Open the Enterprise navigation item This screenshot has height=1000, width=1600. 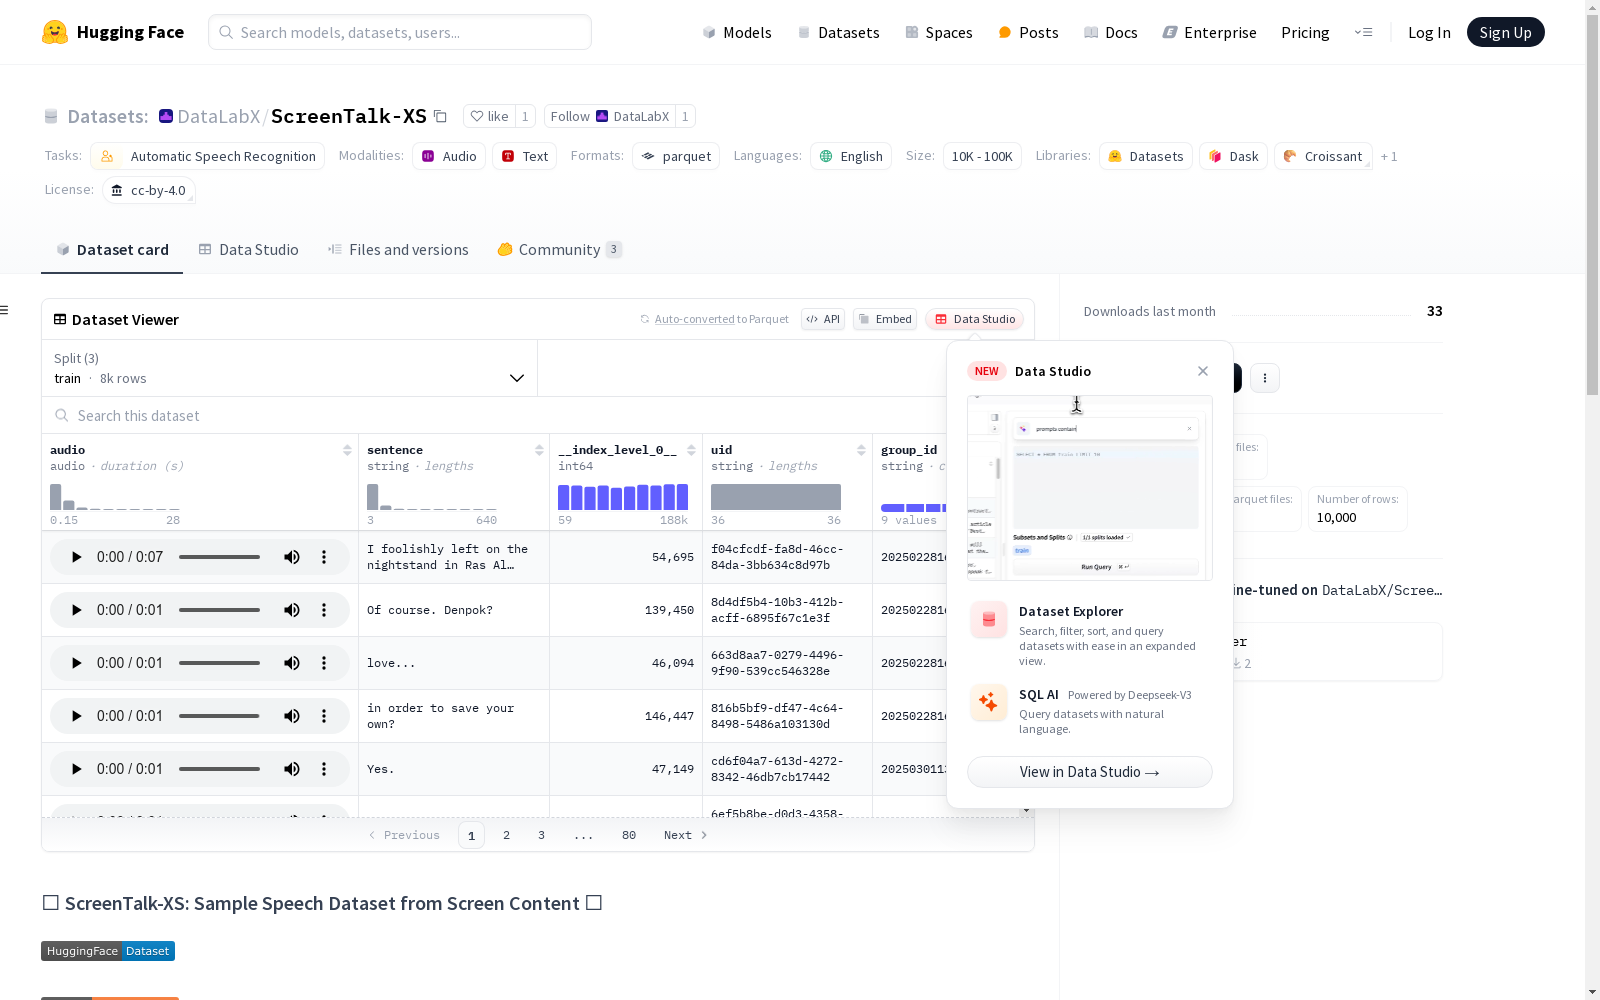tap(1209, 32)
